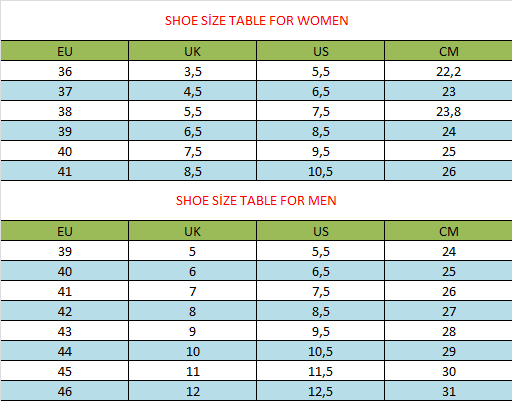Click the women's table UK header cell
The width and height of the screenshot is (512, 402).
point(192,51)
